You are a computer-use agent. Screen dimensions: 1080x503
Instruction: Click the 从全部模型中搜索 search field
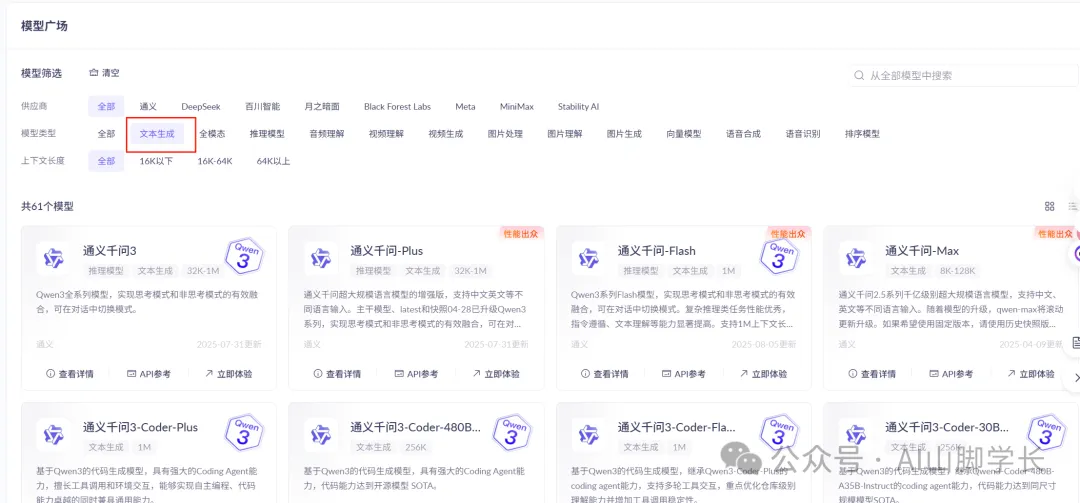tap(962, 75)
